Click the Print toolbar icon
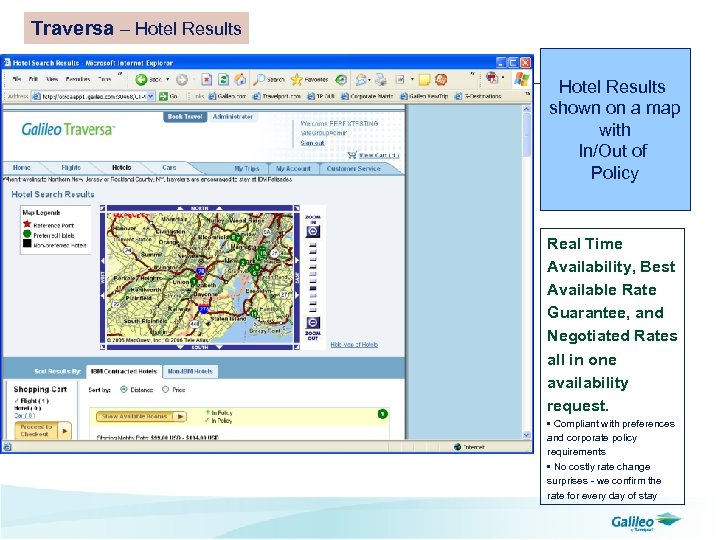 pyautogui.click(x=381, y=80)
